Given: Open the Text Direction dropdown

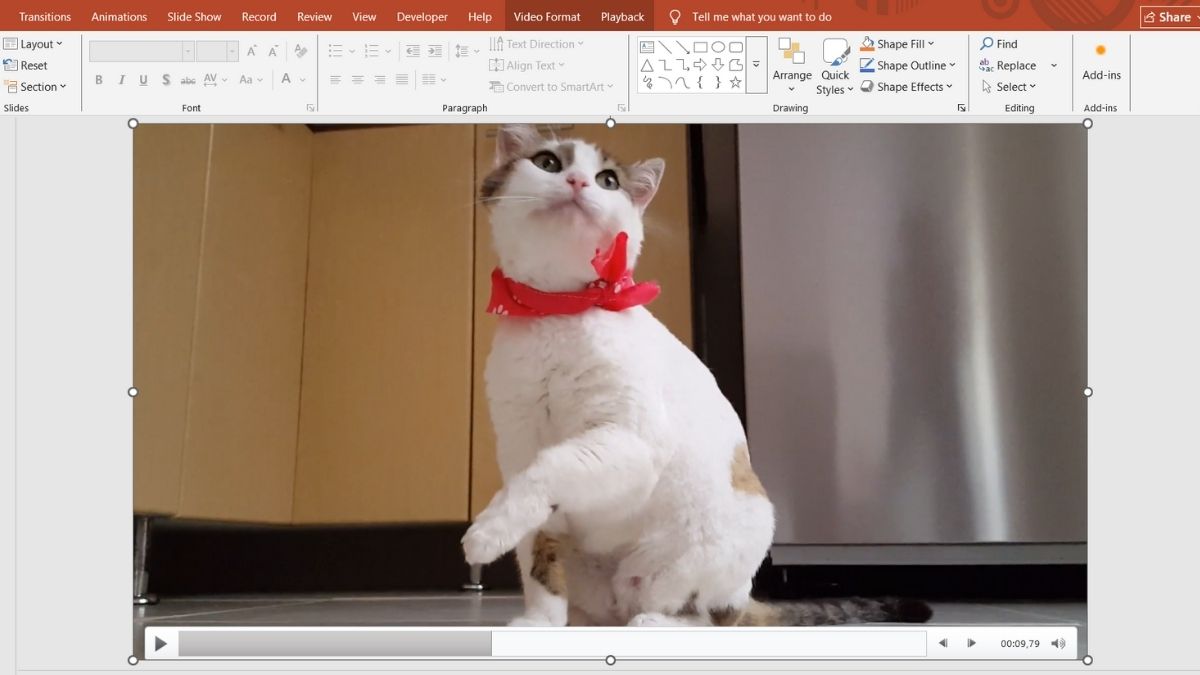Looking at the screenshot, I should pyautogui.click(x=540, y=43).
